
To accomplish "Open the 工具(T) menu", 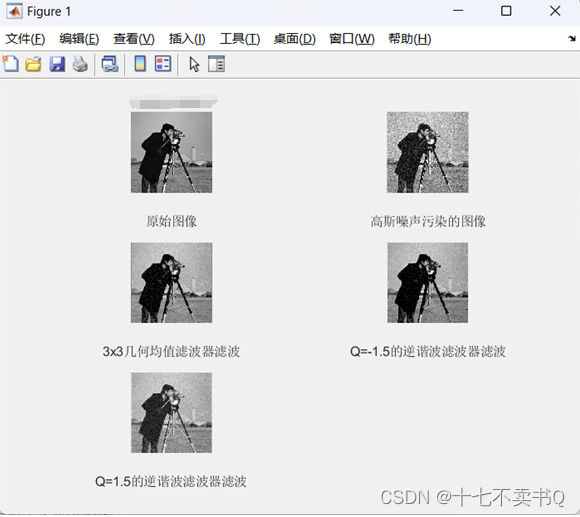I will 240,39.
